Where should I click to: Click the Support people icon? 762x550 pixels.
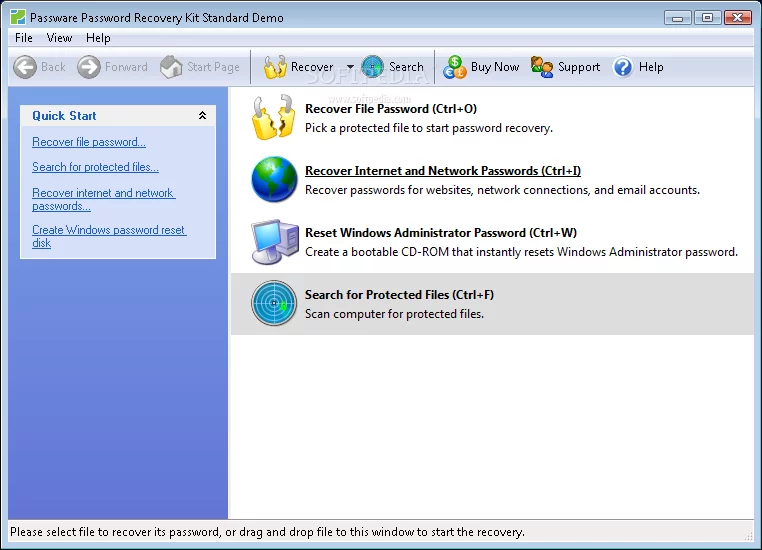[x=542, y=67]
